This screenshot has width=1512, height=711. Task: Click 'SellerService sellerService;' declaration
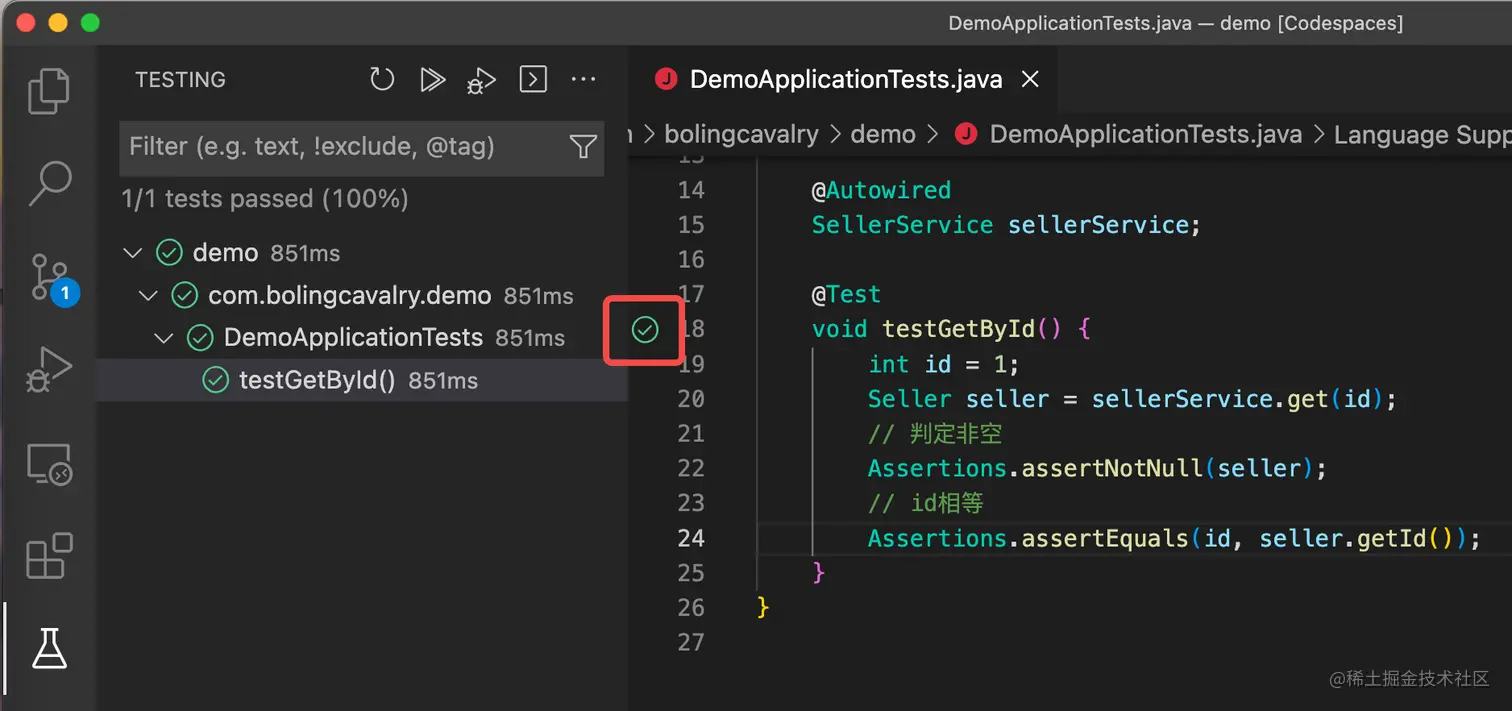pos(1006,225)
